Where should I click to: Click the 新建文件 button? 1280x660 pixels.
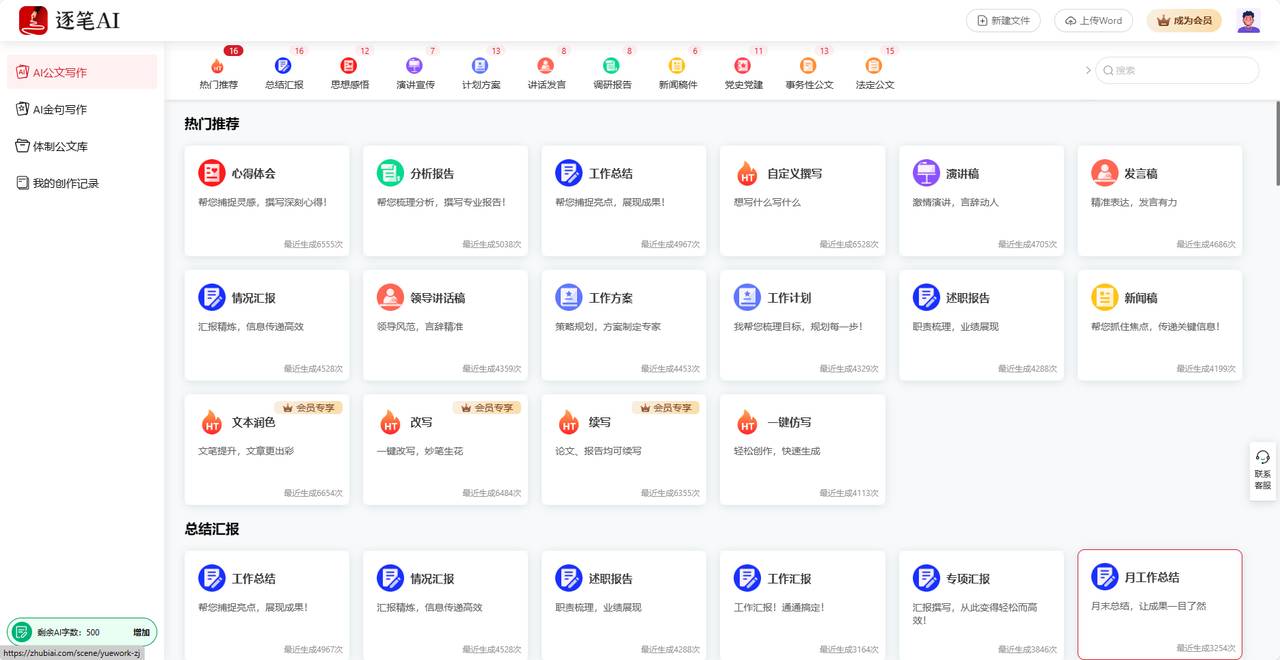1003,19
